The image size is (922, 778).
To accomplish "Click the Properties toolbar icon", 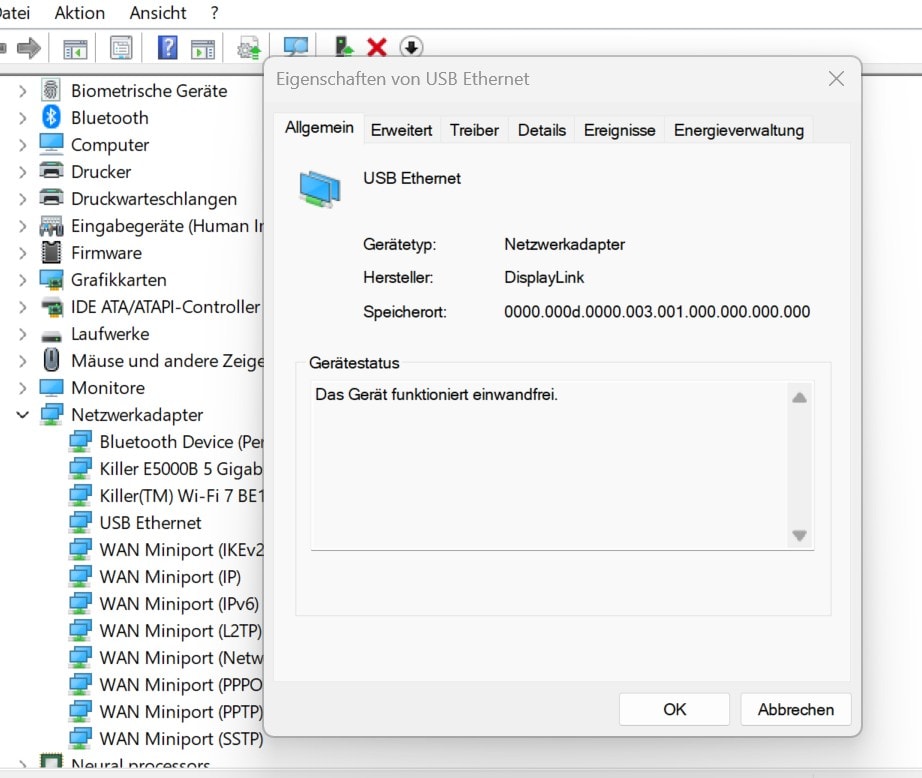I will [121, 47].
